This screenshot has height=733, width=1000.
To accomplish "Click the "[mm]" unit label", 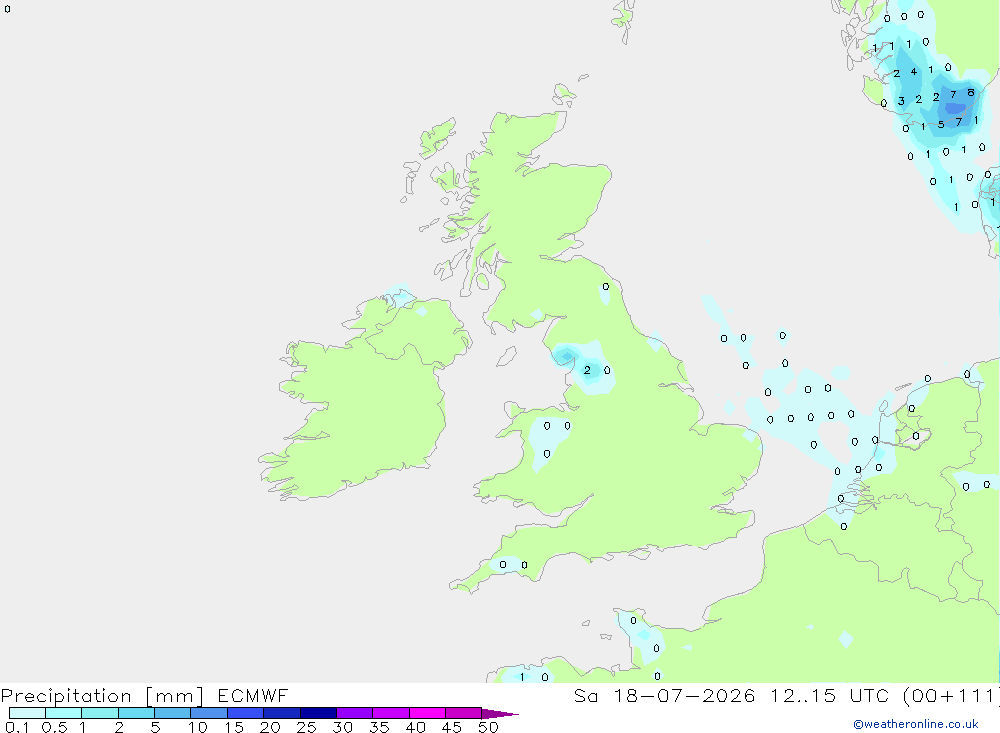I will tap(175, 696).
